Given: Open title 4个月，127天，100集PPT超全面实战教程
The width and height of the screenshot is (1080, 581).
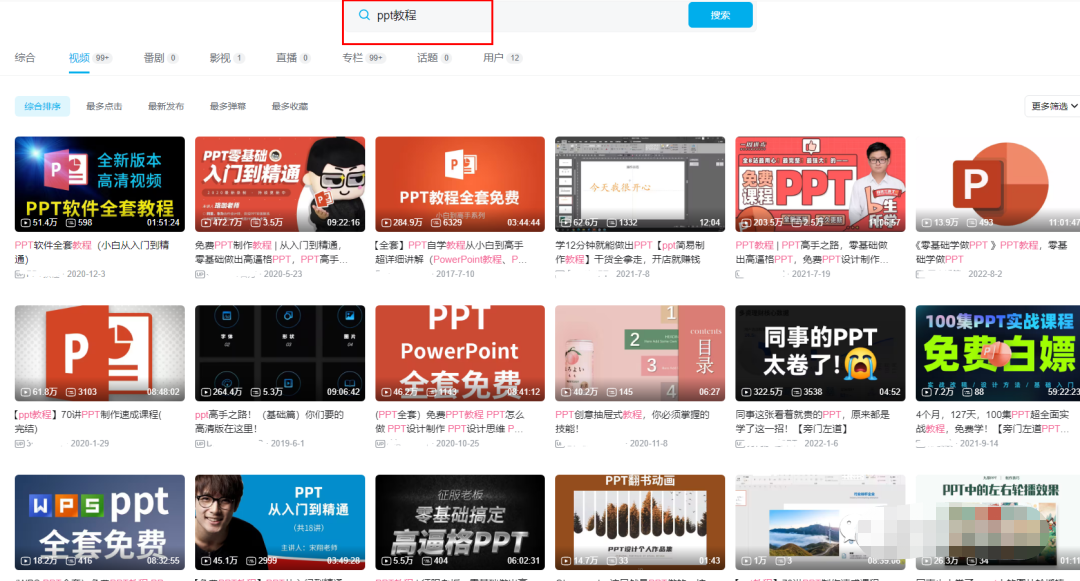Looking at the screenshot, I should pos(993,421).
